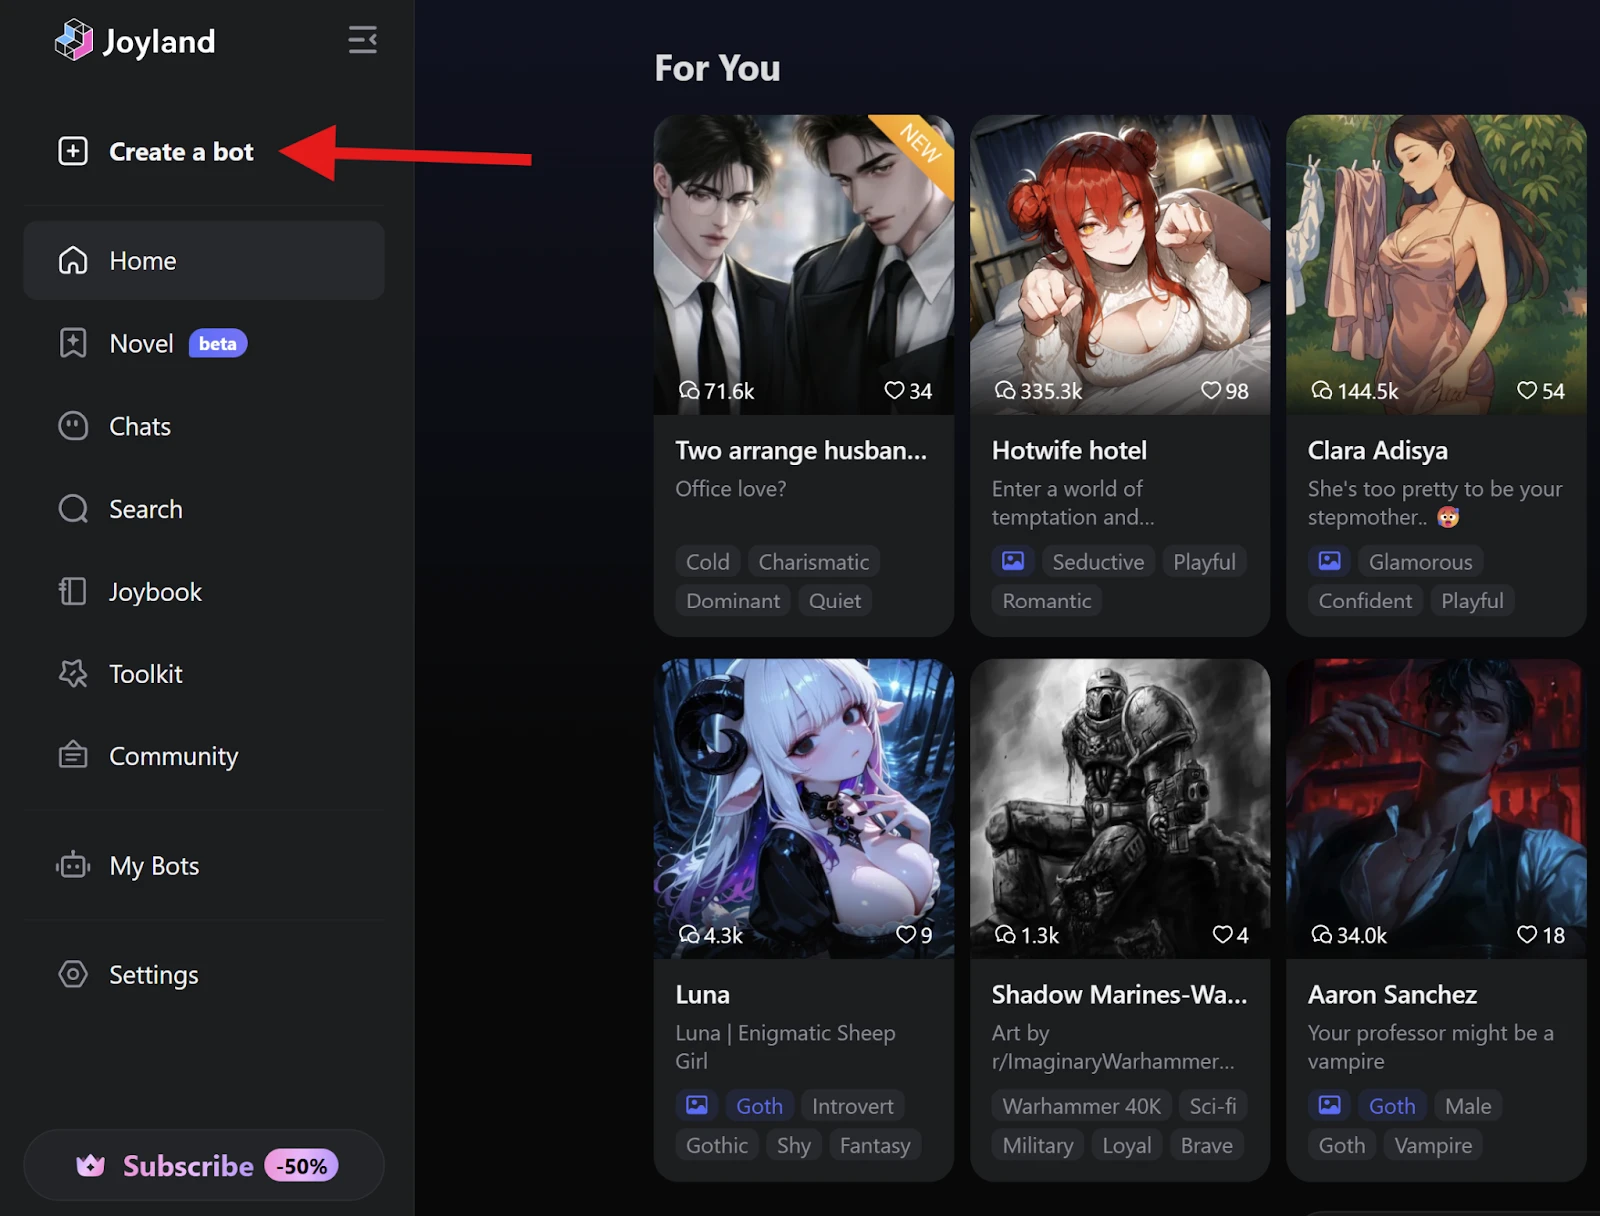Like the Luna character card
The image size is (1600, 1216).
(x=906, y=935)
